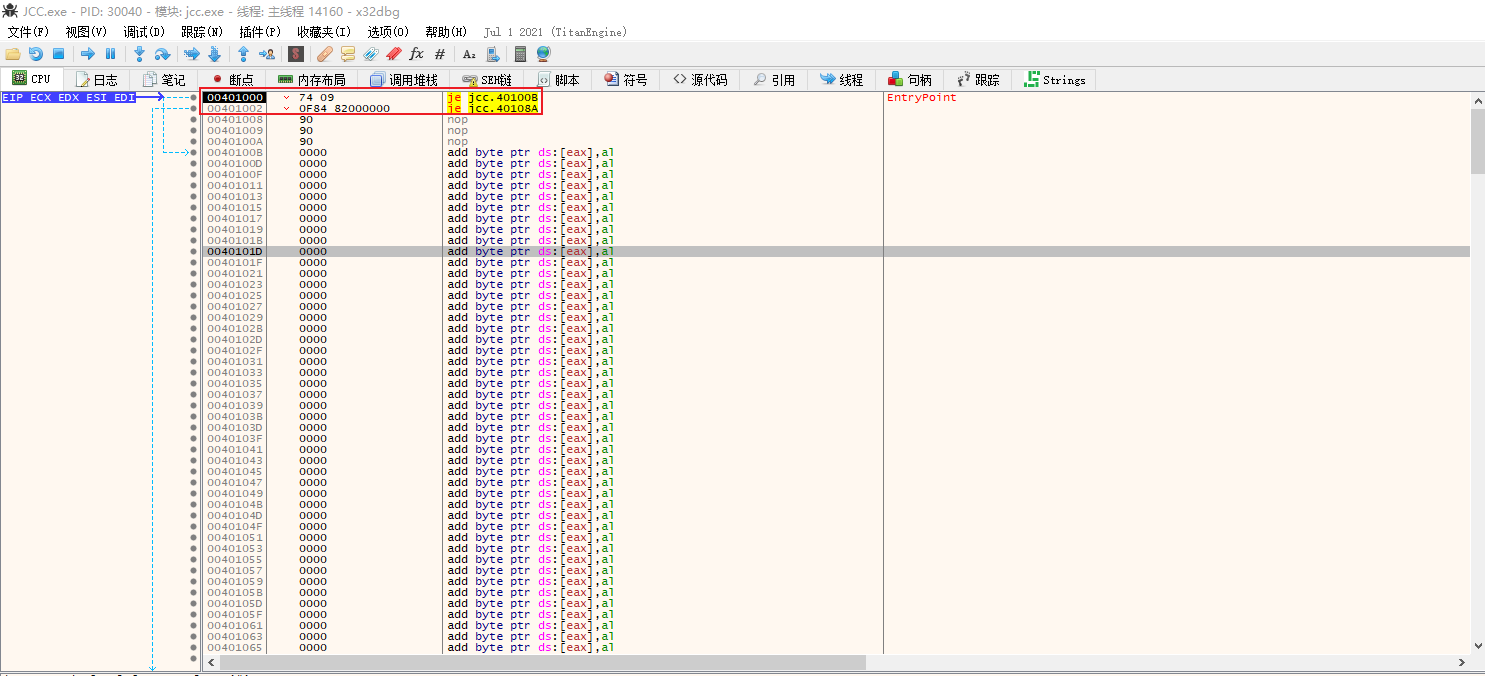Launch the Scylla plugin icon
Image resolution: width=1485 pixels, height=676 pixels.
pos(295,54)
